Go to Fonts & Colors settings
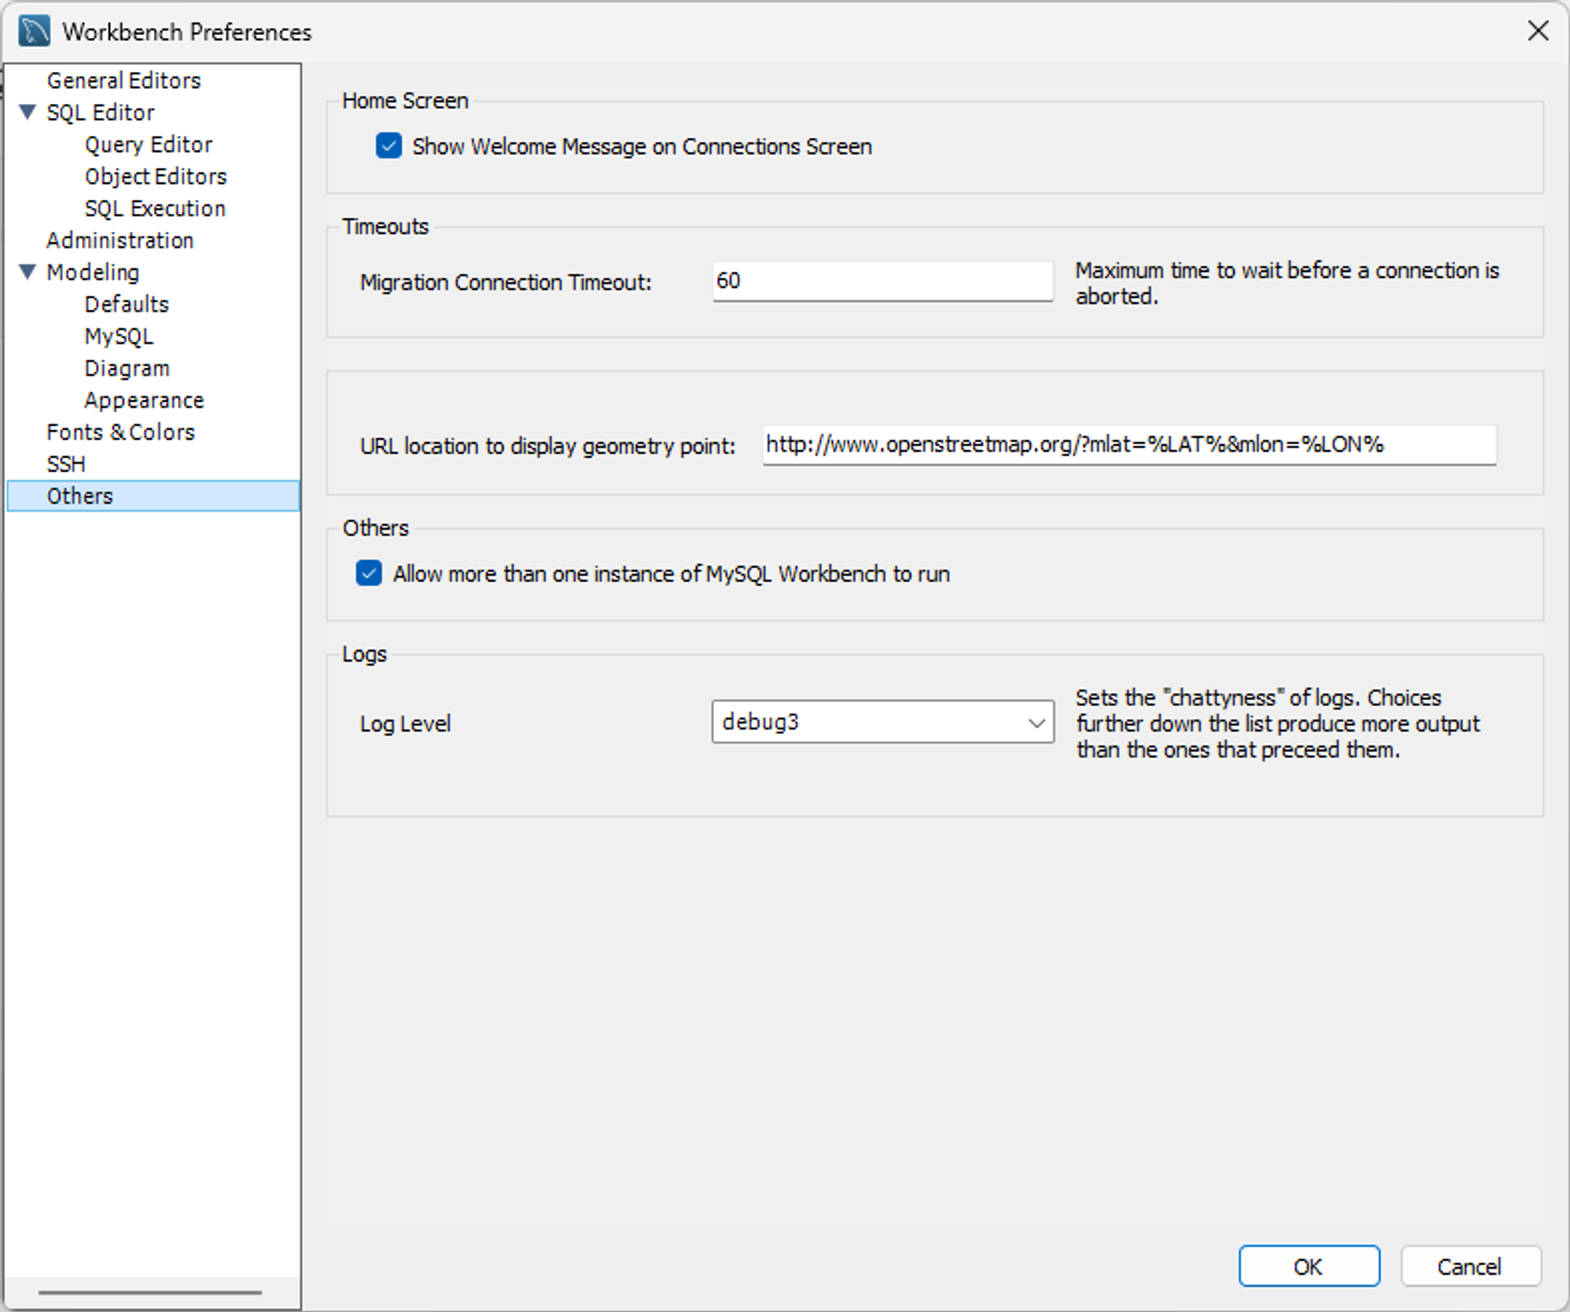Viewport: 1570px width, 1312px height. coord(121,432)
